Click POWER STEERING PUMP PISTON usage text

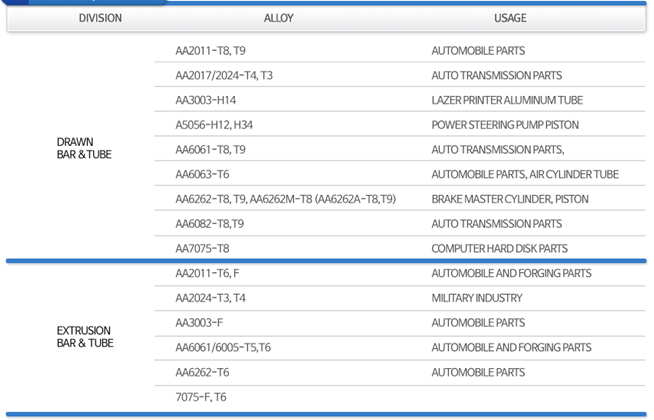(x=504, y=125)
